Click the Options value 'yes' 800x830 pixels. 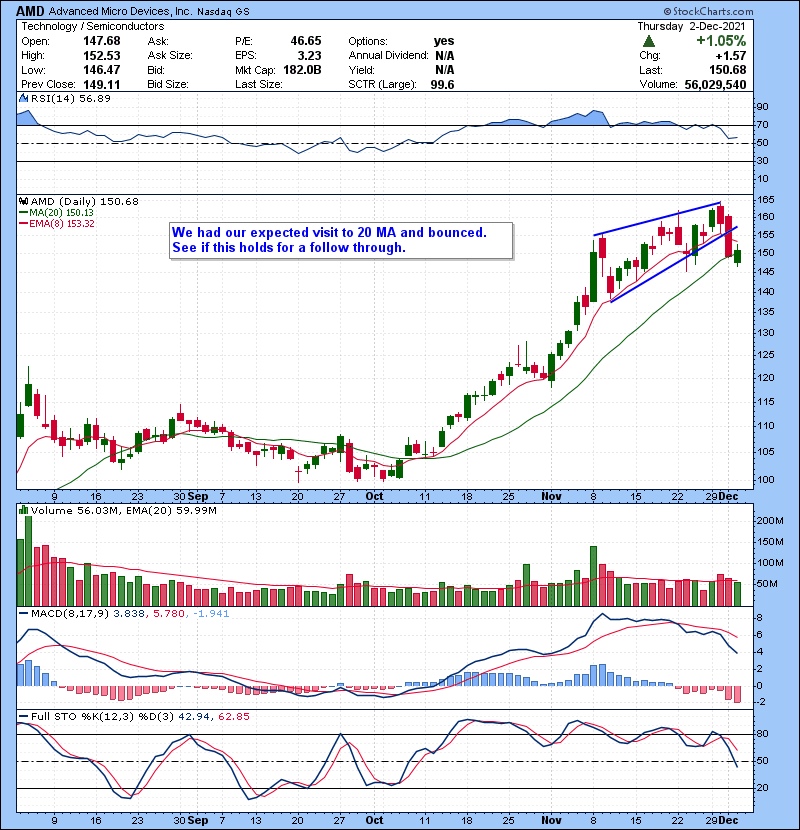[444, 41]
